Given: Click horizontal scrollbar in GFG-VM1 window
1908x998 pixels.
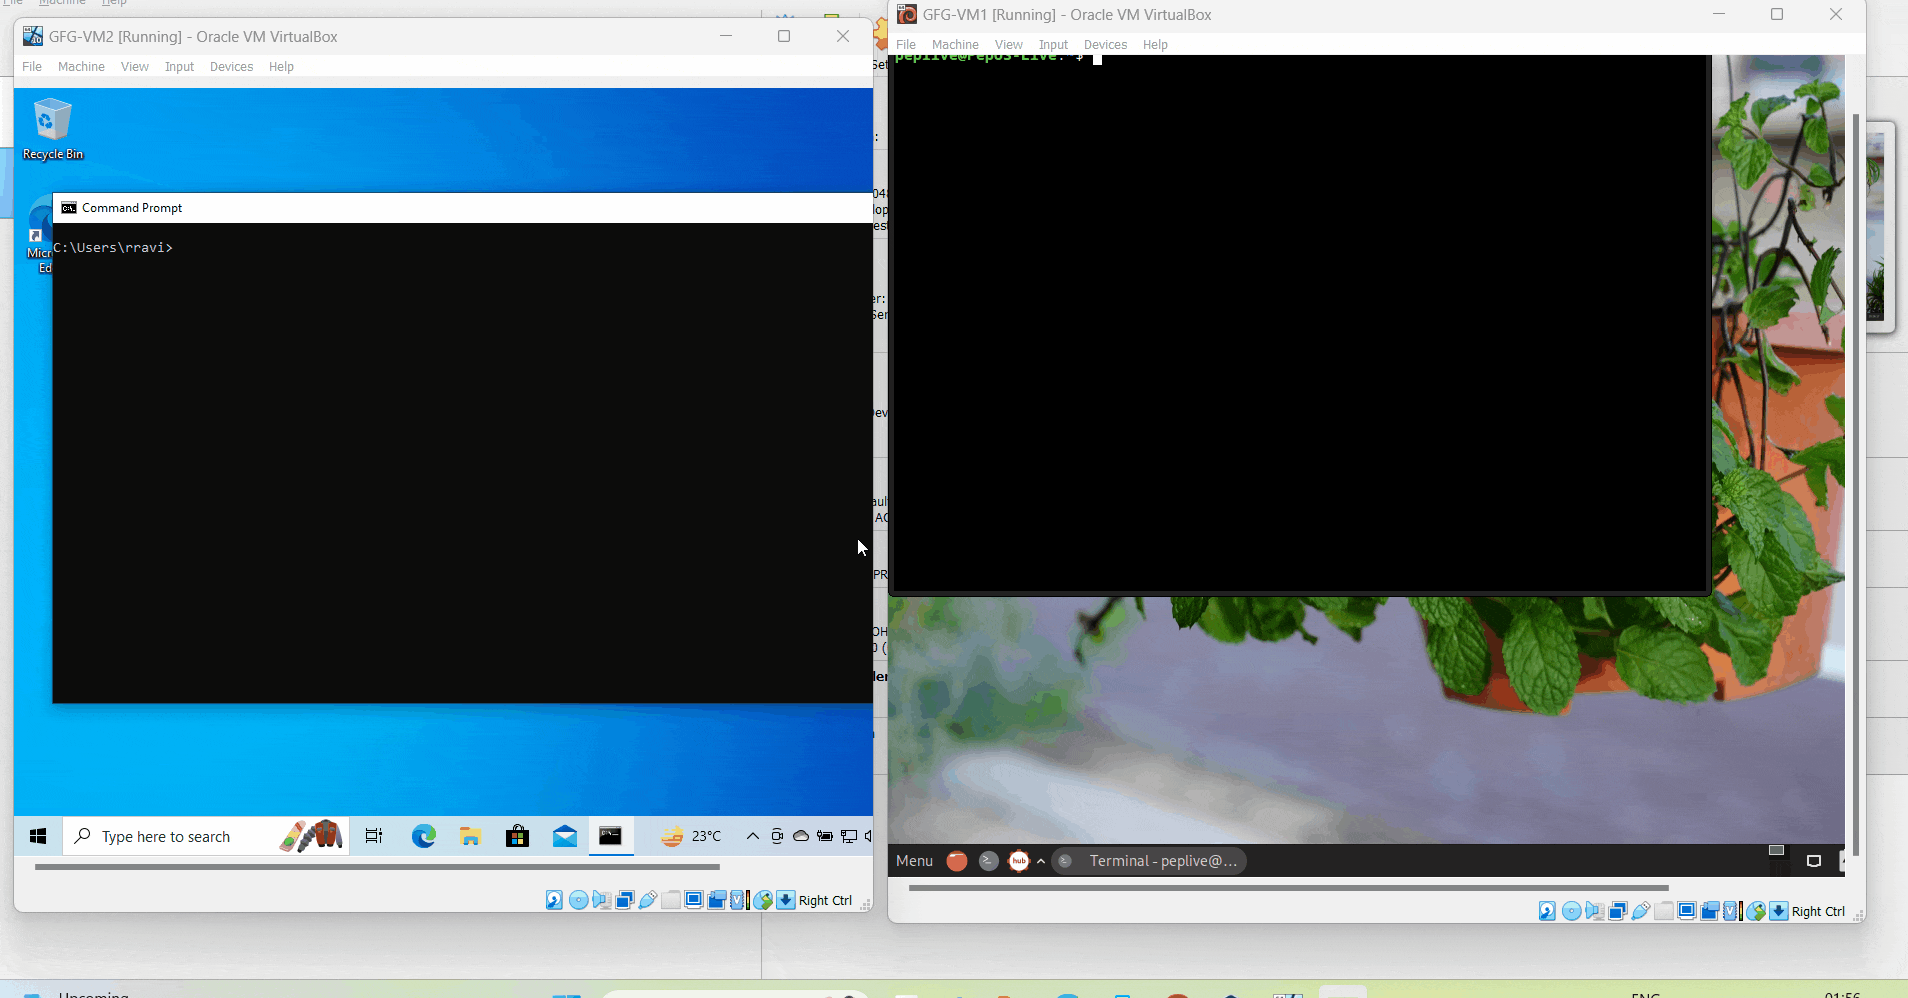Looking at the screenshot, I should [x=1288, y=887].
